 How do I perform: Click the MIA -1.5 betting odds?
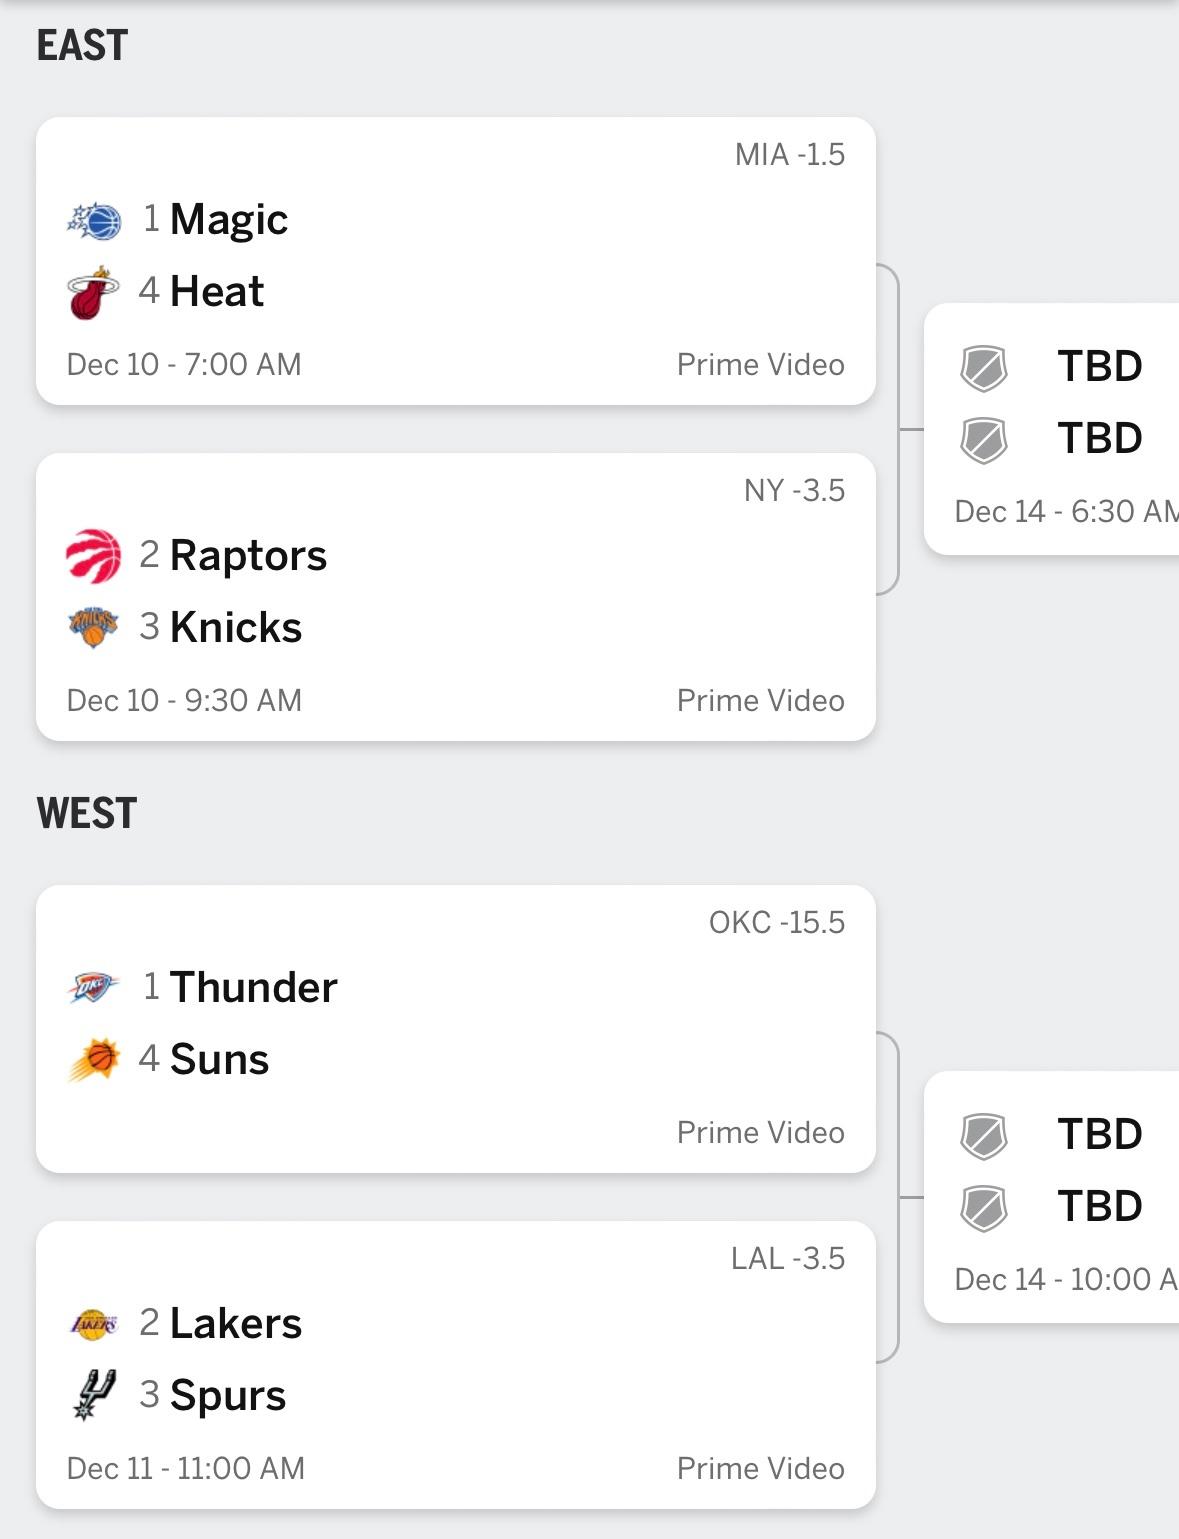pos(789,155)
